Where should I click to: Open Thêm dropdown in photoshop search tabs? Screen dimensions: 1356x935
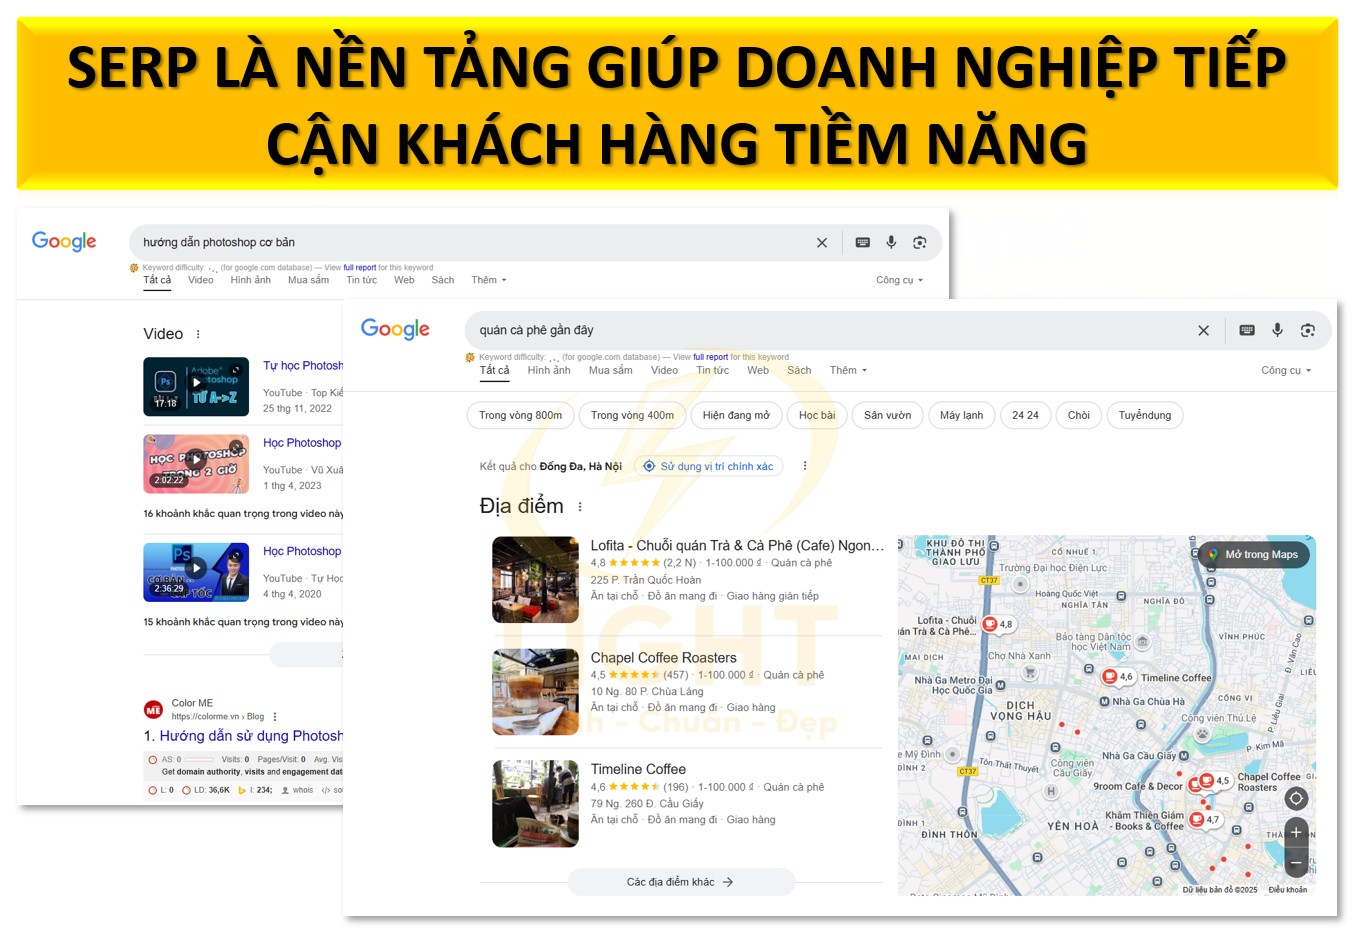(x=489, y=280)
